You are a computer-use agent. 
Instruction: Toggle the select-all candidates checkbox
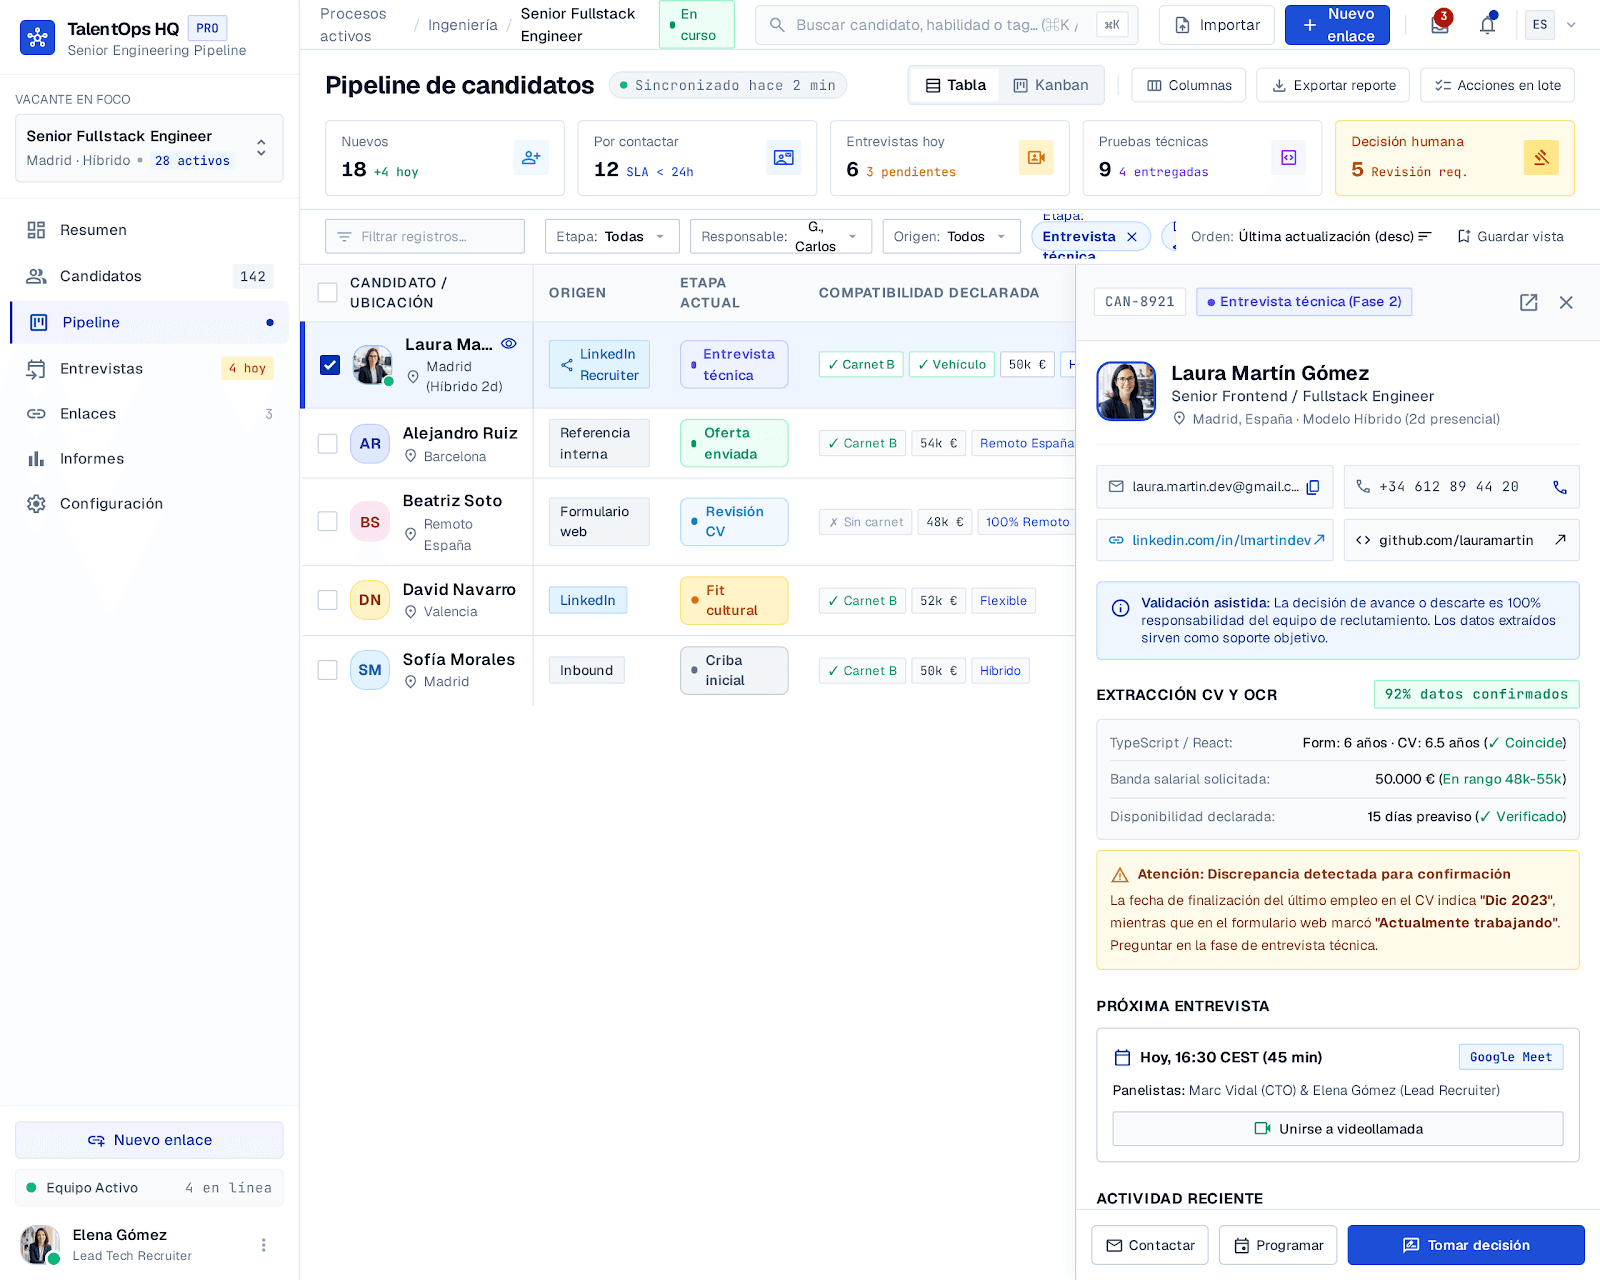pyautogui.click(x=327, y=293)
